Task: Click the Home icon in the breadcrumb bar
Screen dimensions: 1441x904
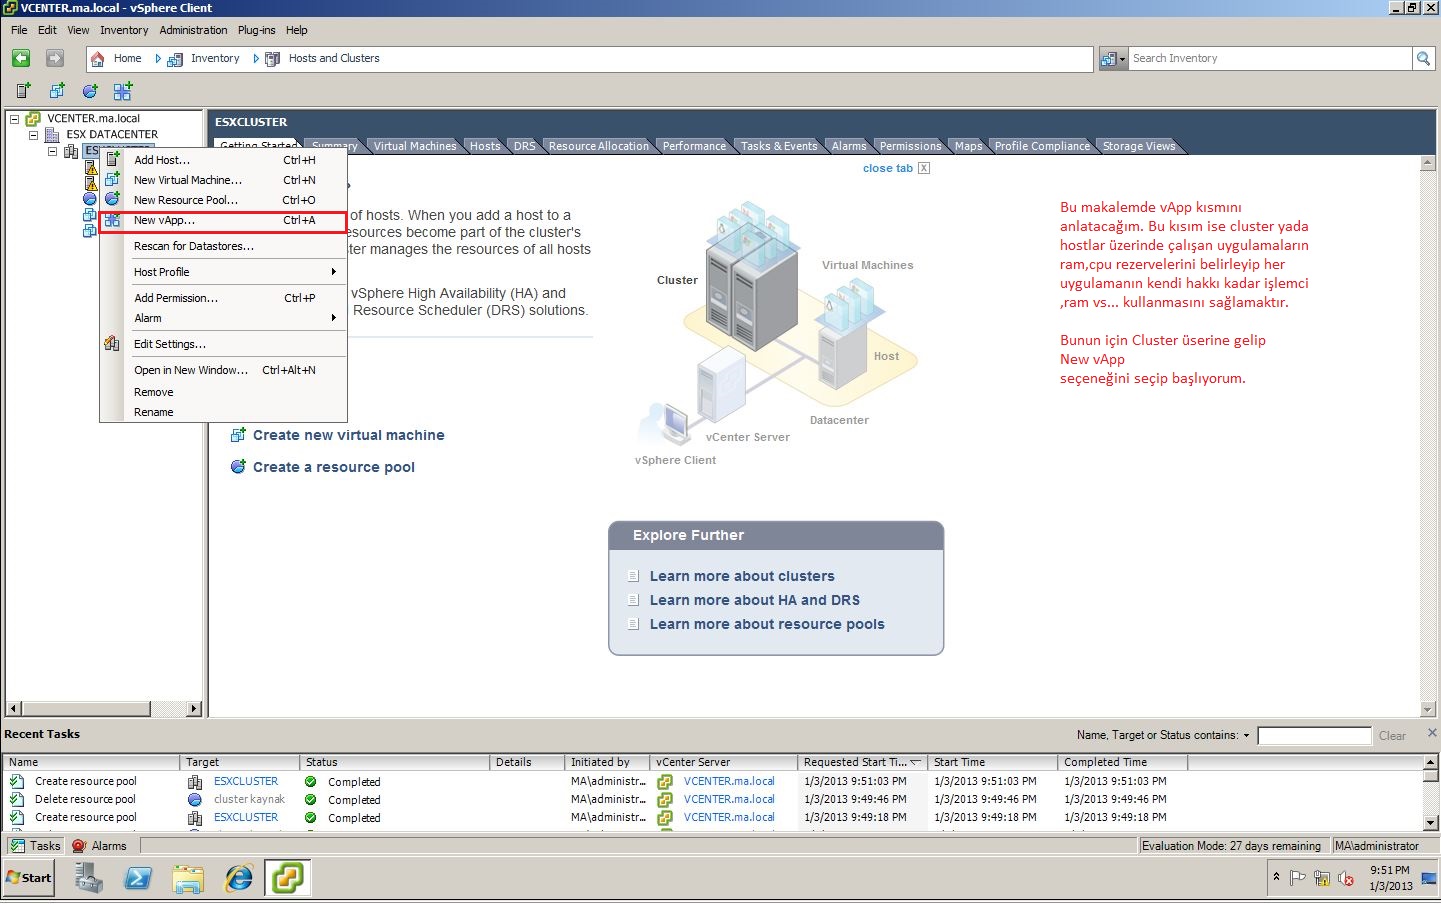Action: tap(97, 59)
